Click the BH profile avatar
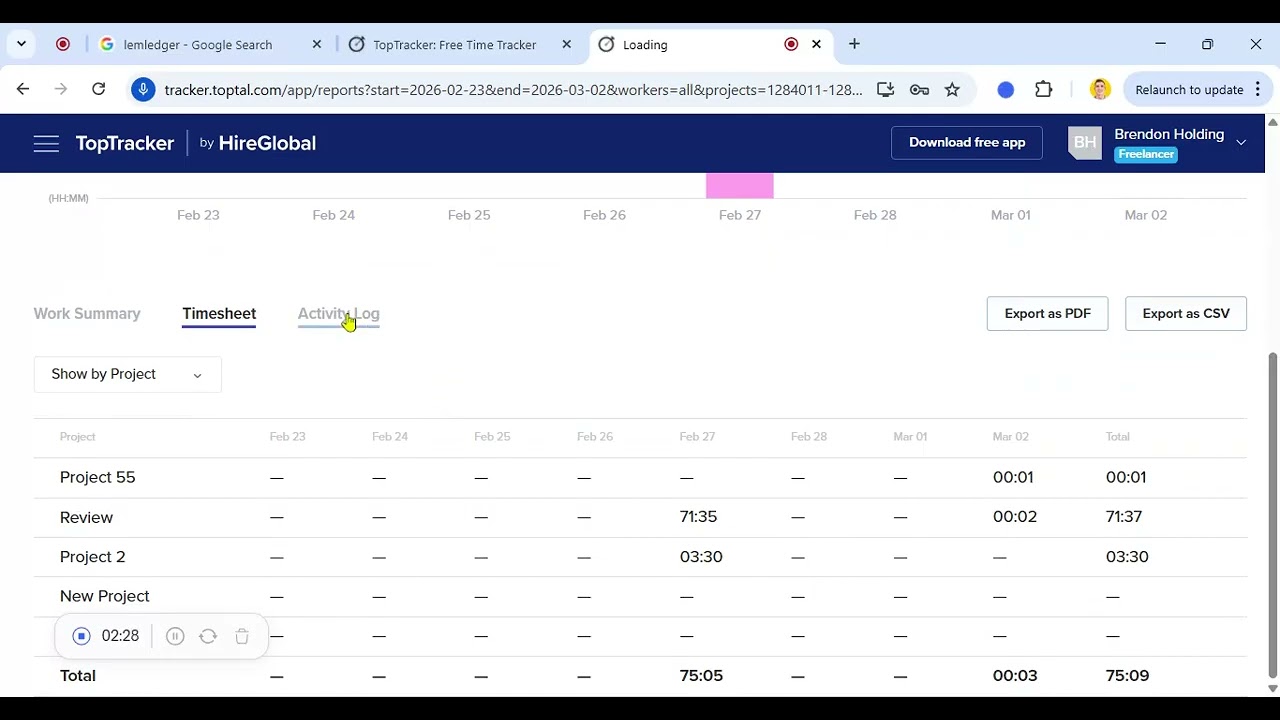Screen dimensions: 1280x720 click(1085, 143)
